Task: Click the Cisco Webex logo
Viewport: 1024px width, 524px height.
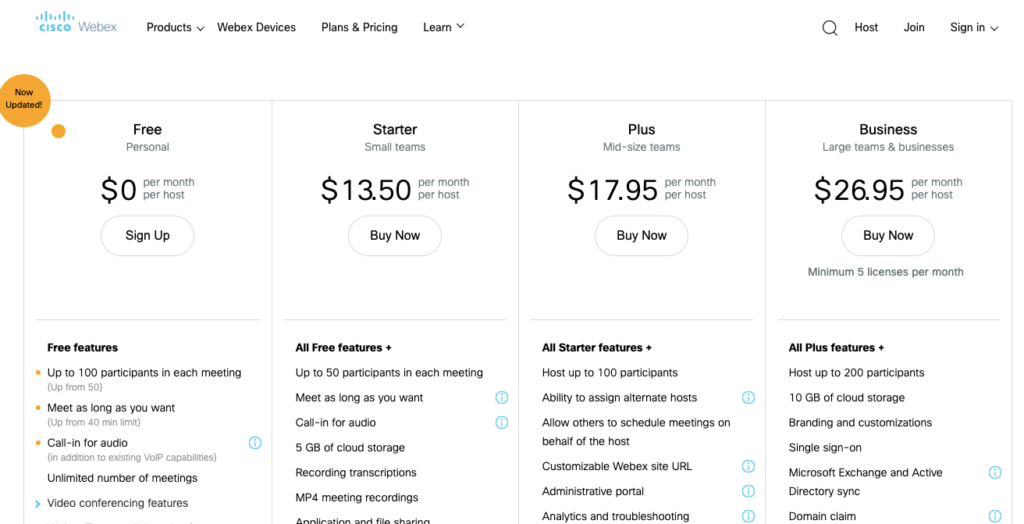Action: 77,22
